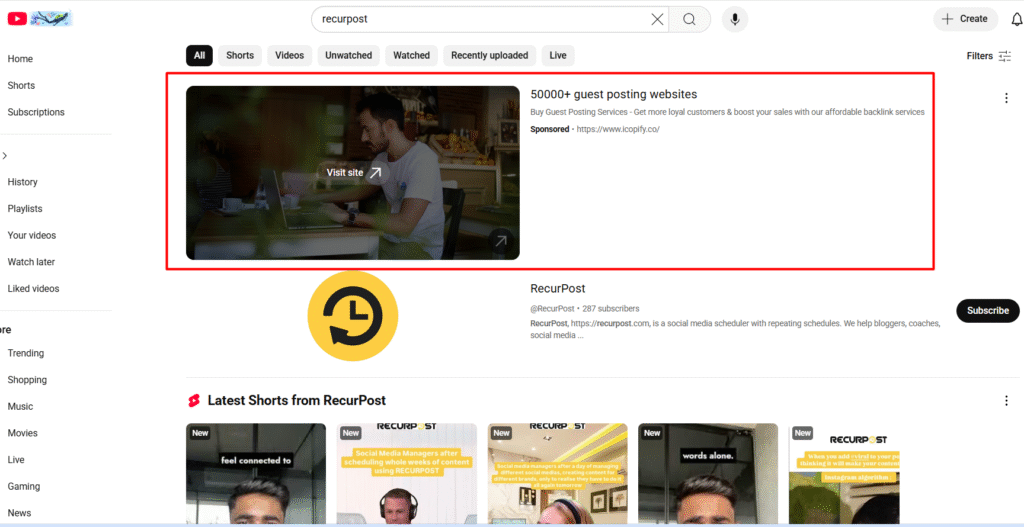Start voice search with the microphone icon

[735, 20]
